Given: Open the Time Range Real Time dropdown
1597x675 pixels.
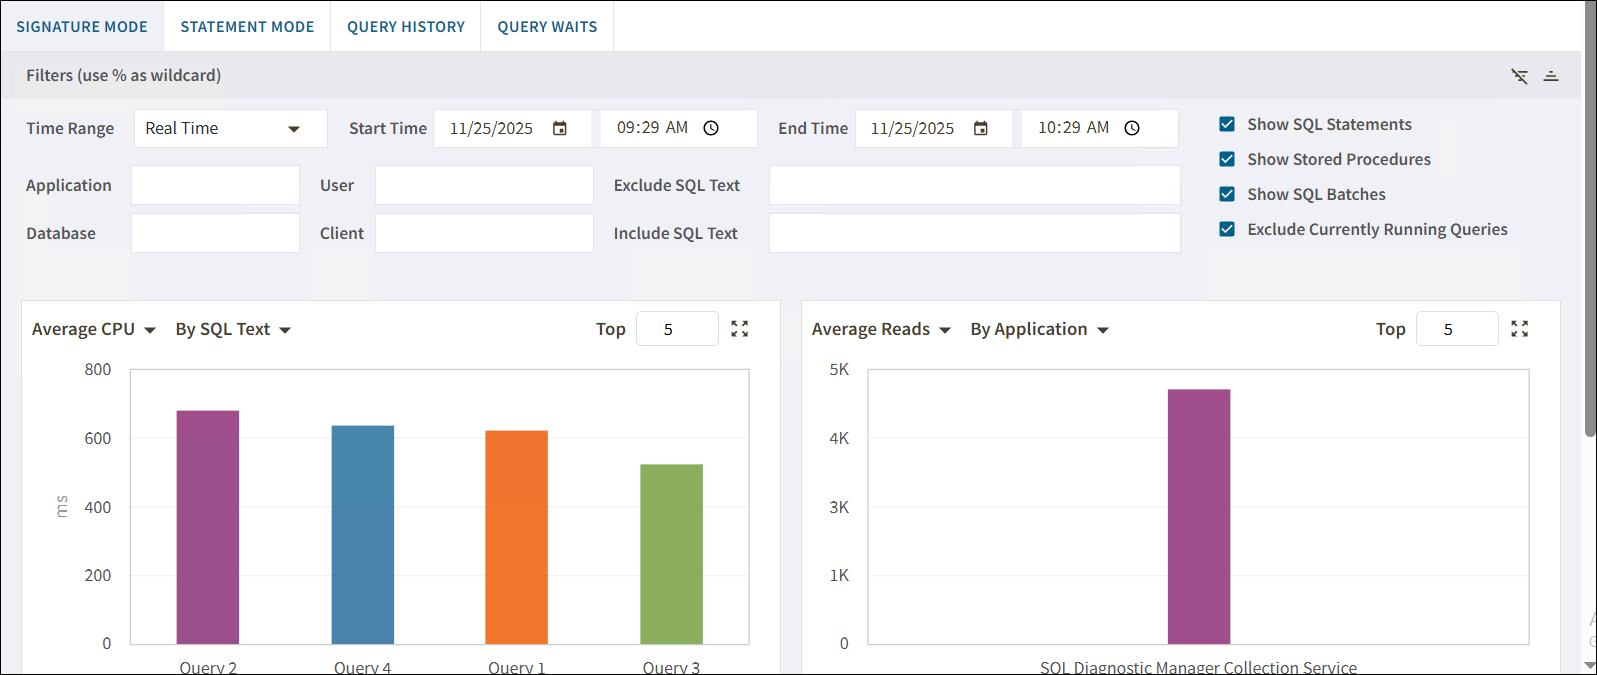Looking at the screenshot, I should pos(230,128).
